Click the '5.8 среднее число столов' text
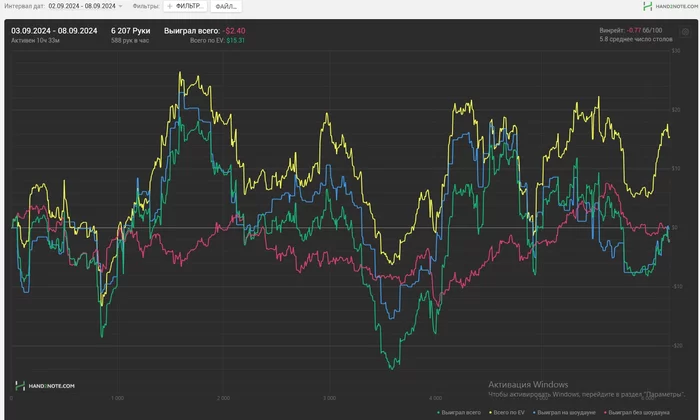700x420 pixels. coord(636,39)
